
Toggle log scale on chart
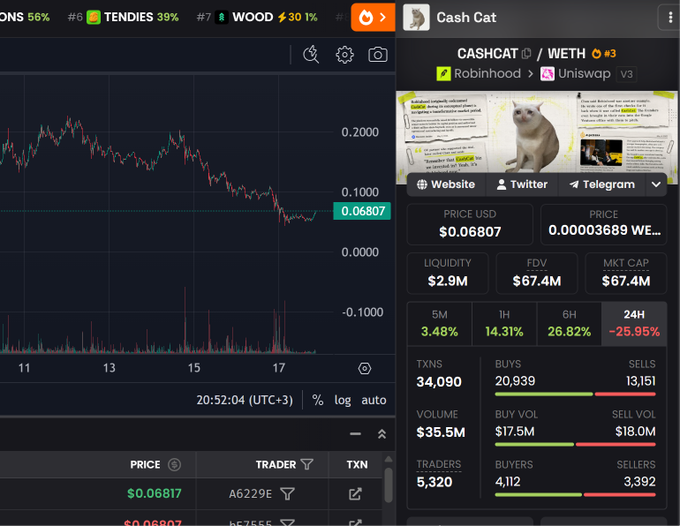tap(343, 400)
